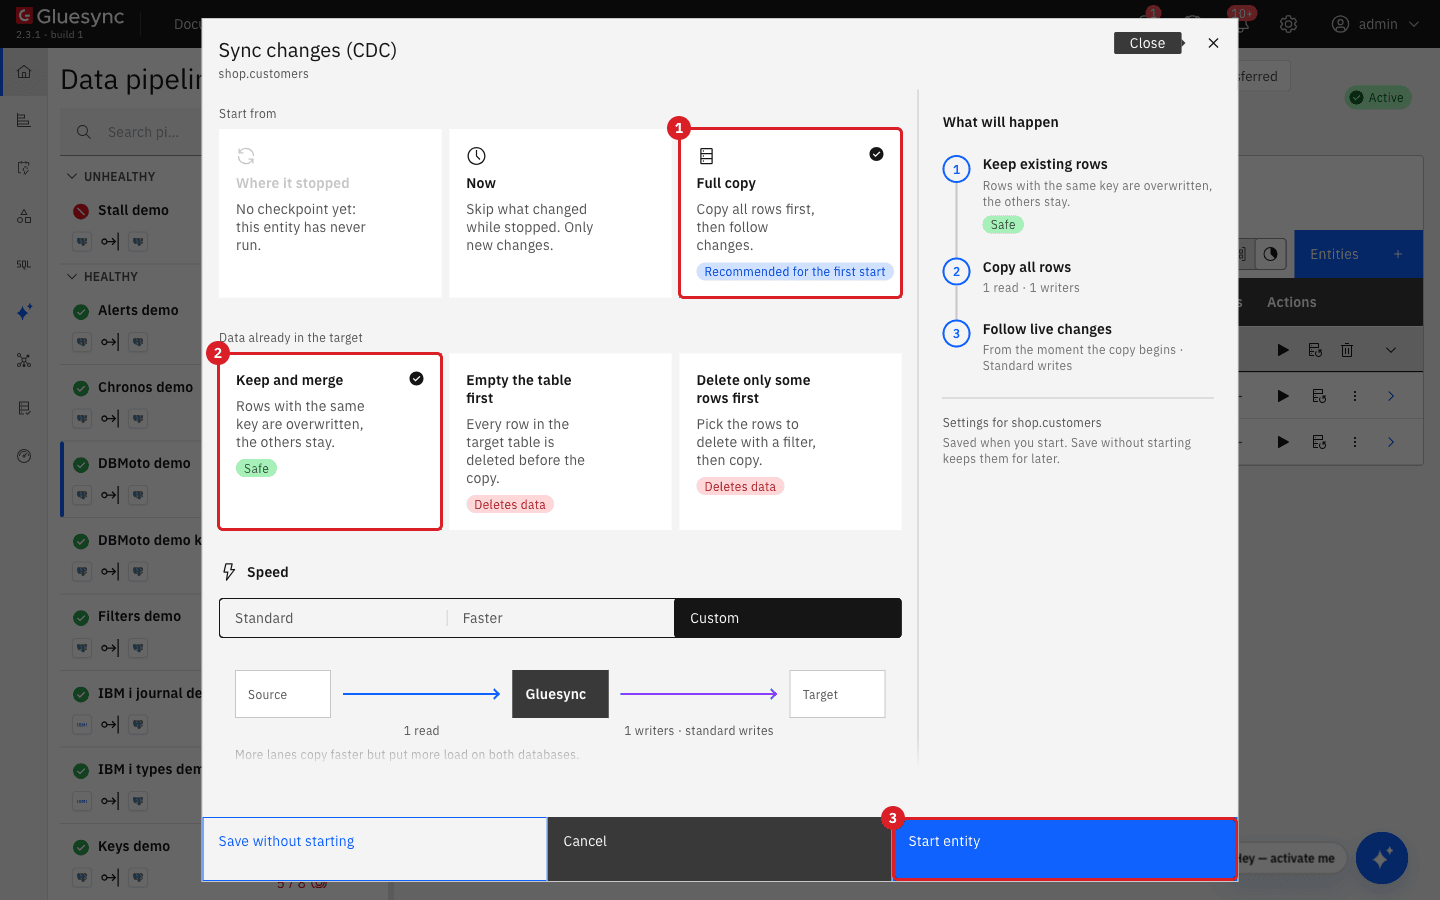1440x900 pixels.
Task: Click the trash icon in the entity row
Action: pos(1347,350)
